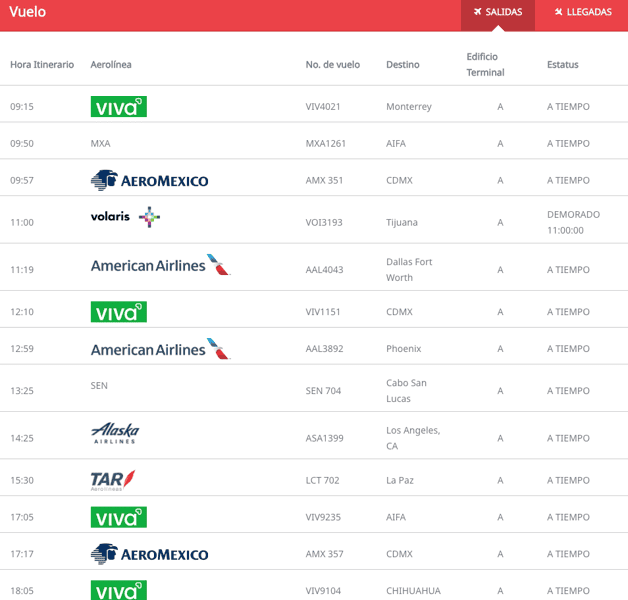Click the Viva logo for flight VIV4021
Screen dimensions: 628x600
pyautogui.click(x=118, y=107)
